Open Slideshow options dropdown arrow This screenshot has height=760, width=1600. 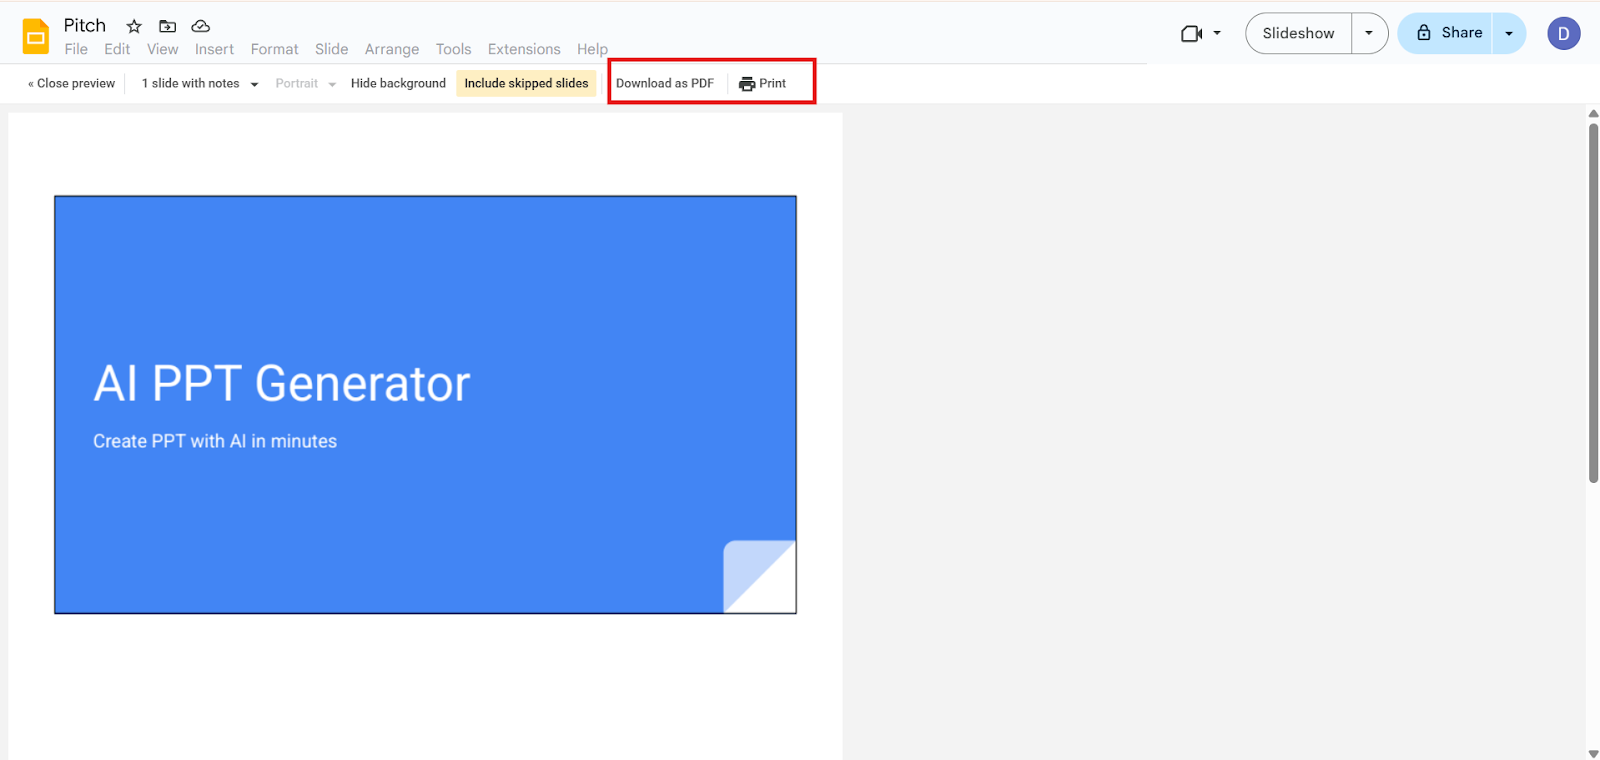(x=1369, y=33)
